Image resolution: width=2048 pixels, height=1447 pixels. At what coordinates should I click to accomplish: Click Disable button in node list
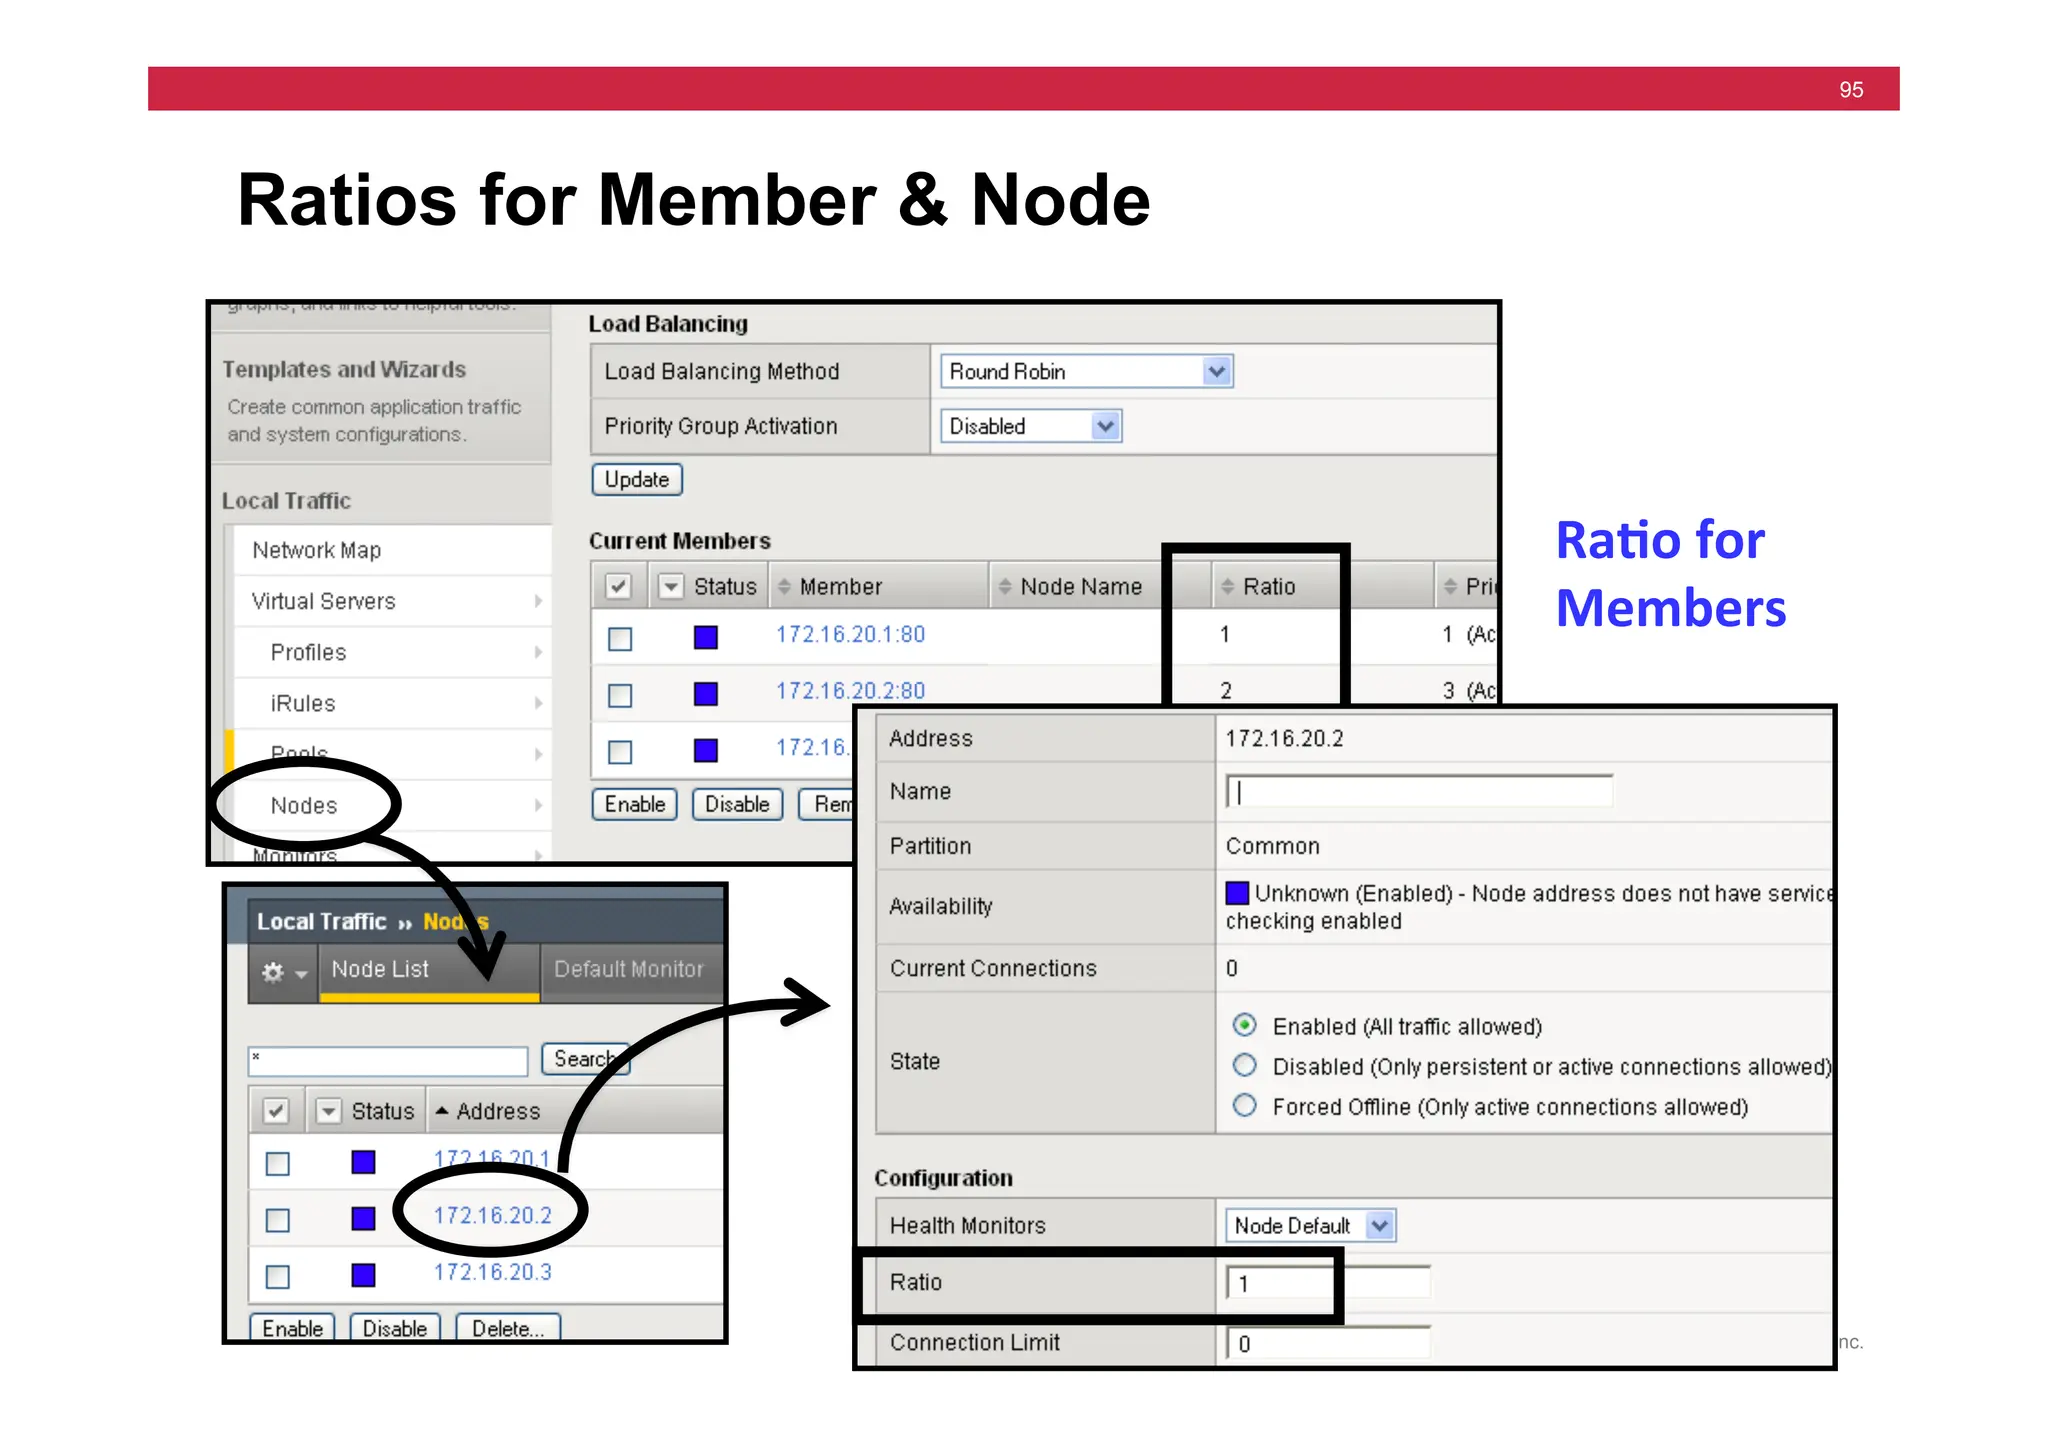coord(395,1327)
